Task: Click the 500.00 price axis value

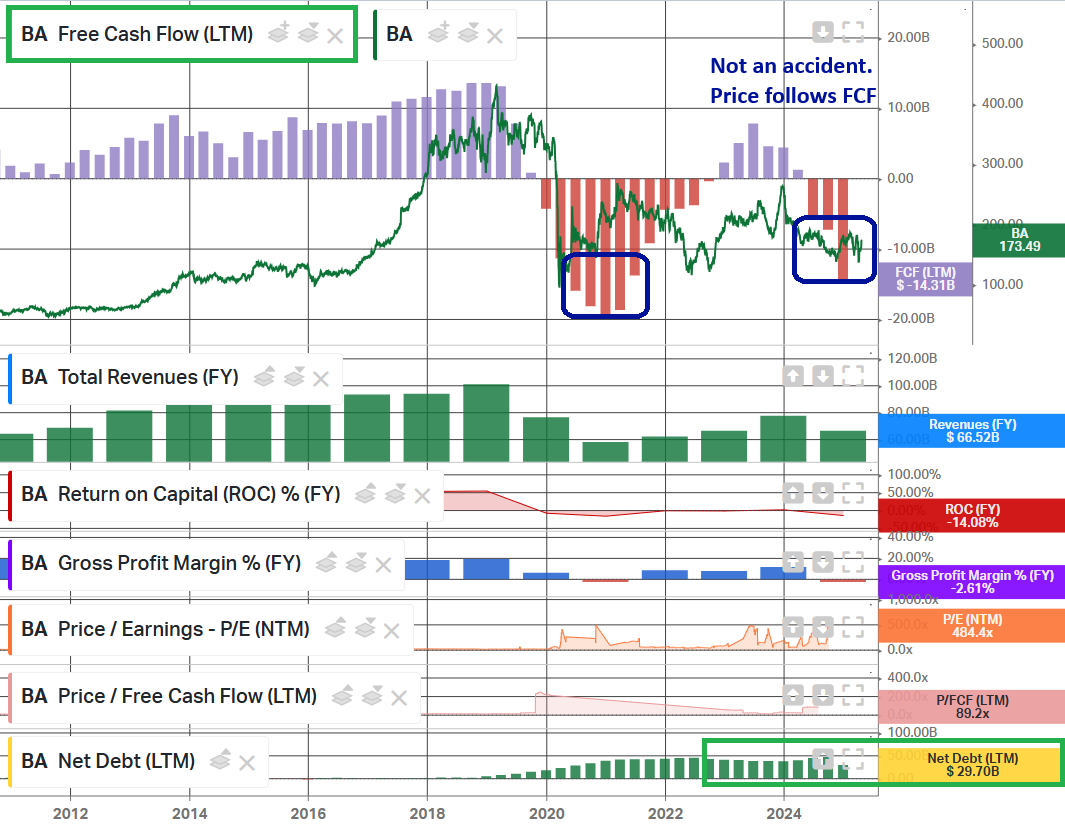Action: pos(1003,43)
